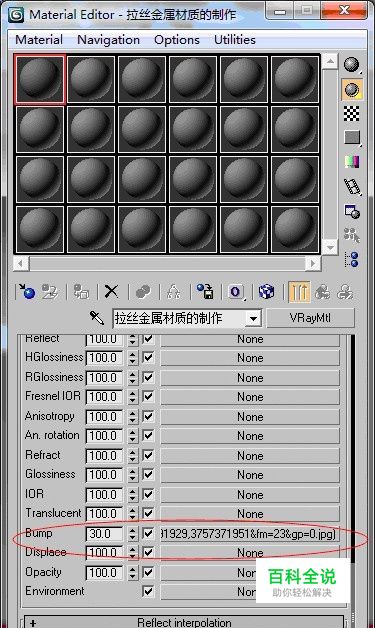This screenshot has width=375, height=628.
Task: Click the eyedropper pick material icon
Action: coord(97,318)
